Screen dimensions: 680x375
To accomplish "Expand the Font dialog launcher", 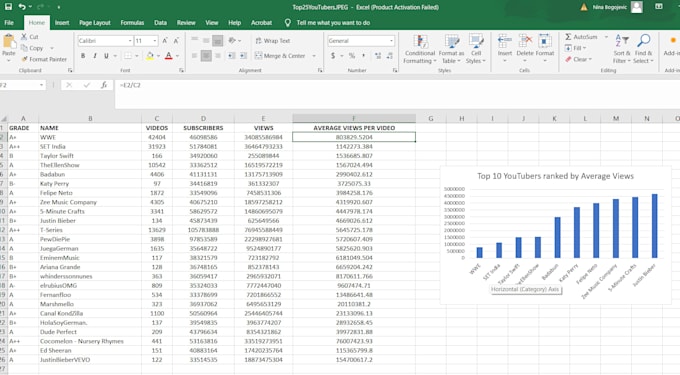I will click(x=181, y=70).
